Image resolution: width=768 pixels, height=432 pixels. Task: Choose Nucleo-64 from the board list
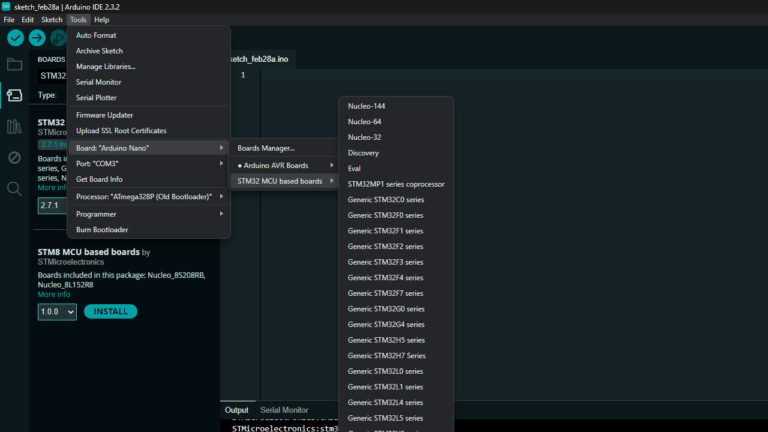[364, 121]
